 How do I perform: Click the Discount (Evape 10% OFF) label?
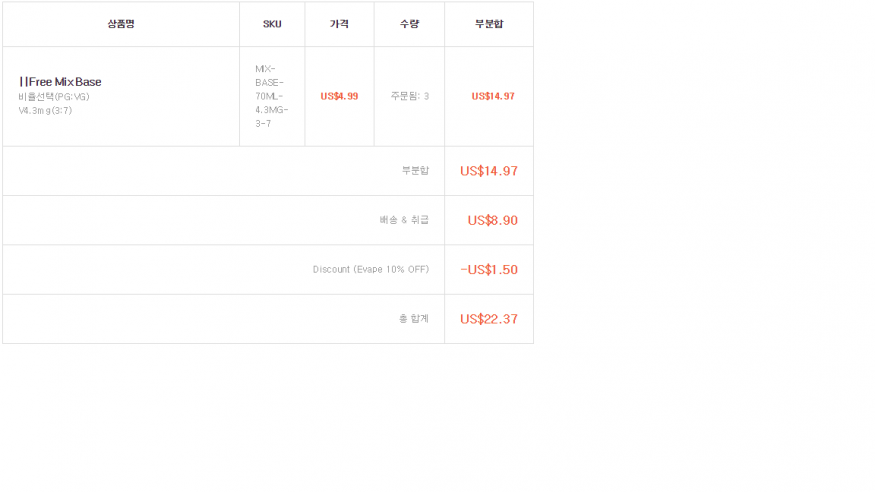tap(371, 269)
